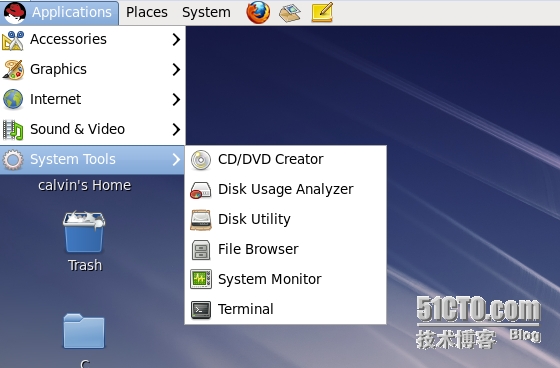Open the Graphics menu entry
Image resolution: width=560 pixels, height=368 pixels.
coord(92,69)
